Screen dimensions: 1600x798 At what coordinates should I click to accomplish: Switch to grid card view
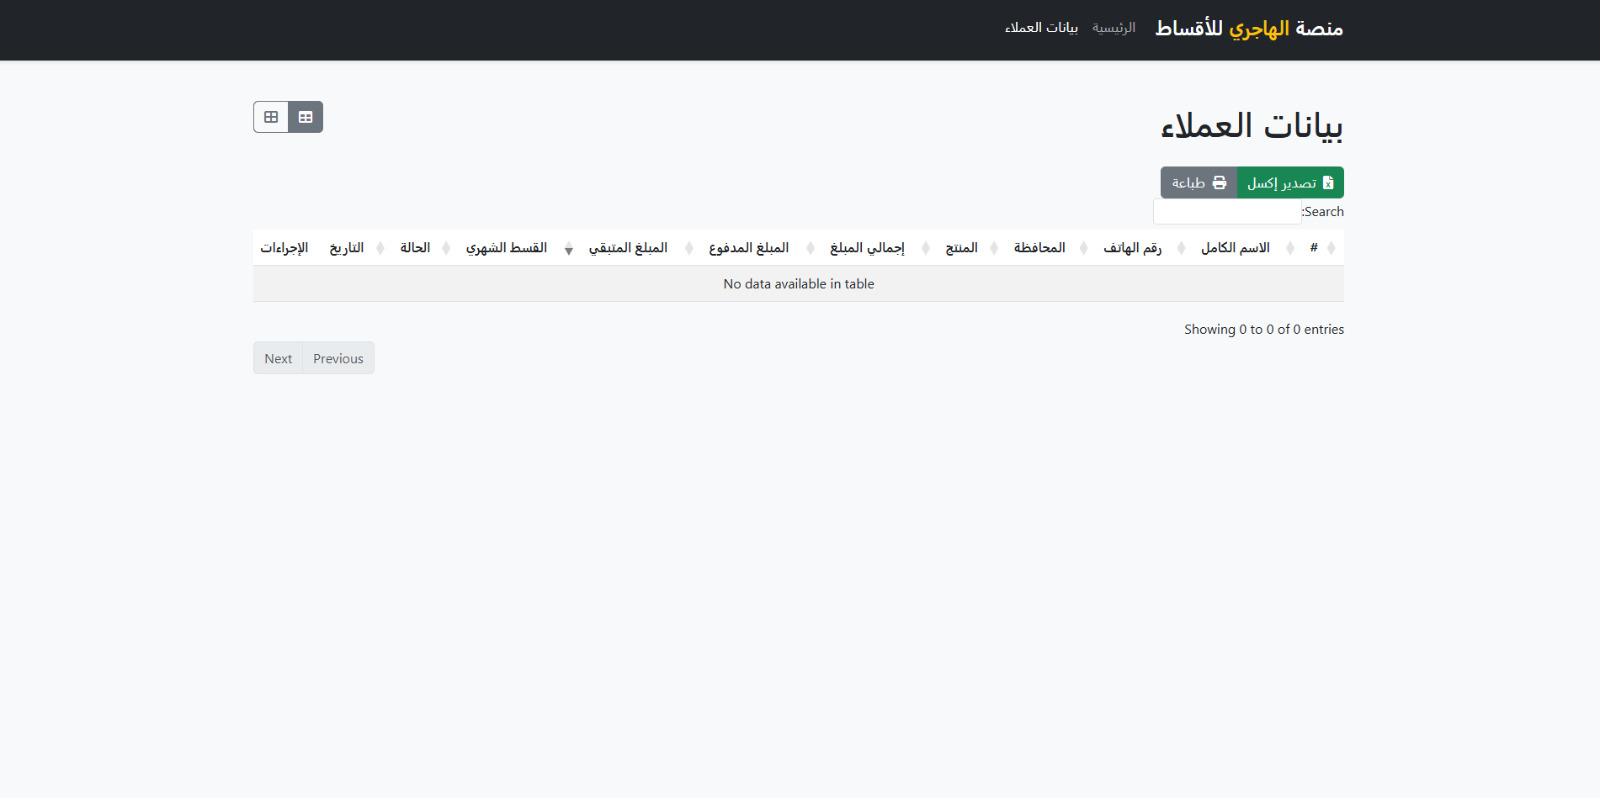tap(271, 117)
